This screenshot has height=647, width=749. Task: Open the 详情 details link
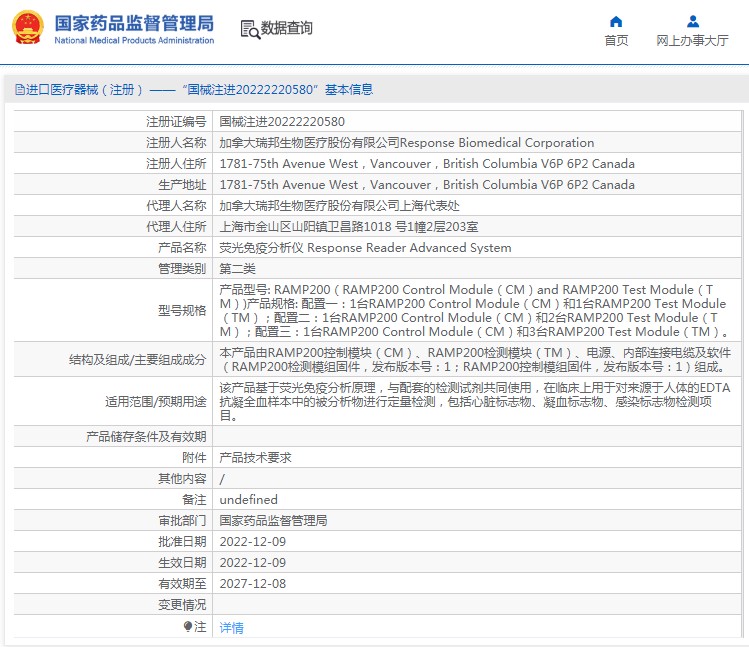pos(231,627)
